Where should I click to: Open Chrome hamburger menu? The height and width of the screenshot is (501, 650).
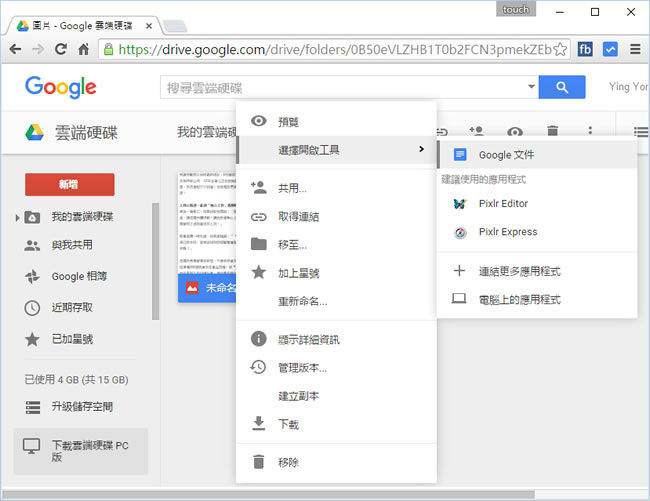(635, 49)
